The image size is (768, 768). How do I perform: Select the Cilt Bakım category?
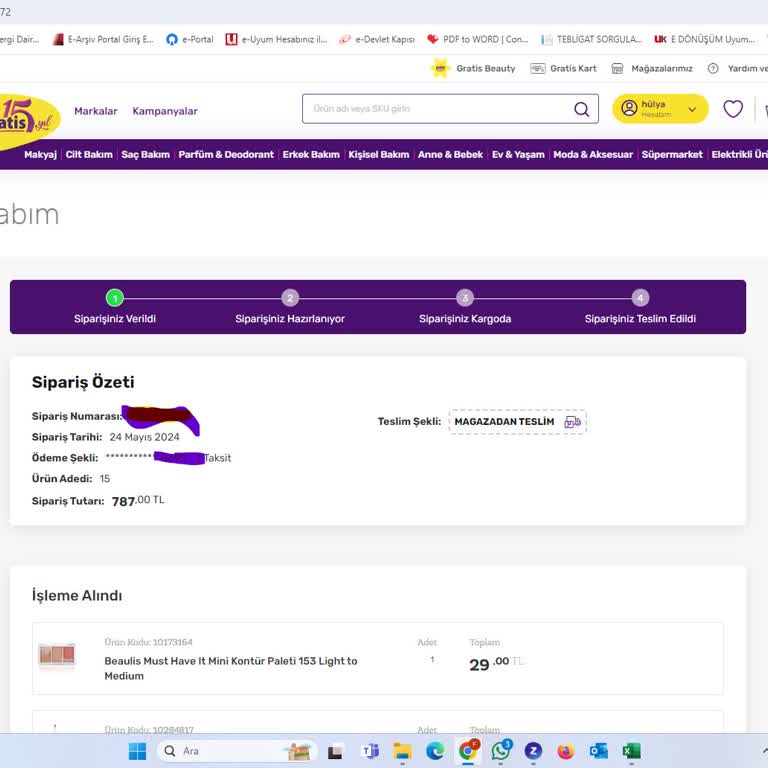pos(89,154)
